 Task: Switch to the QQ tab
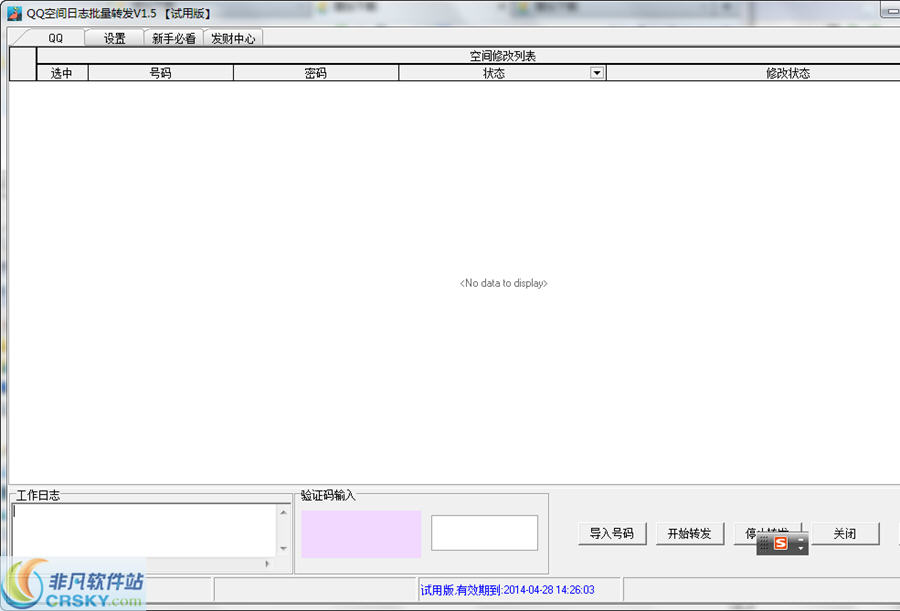(x=55, y=38)
